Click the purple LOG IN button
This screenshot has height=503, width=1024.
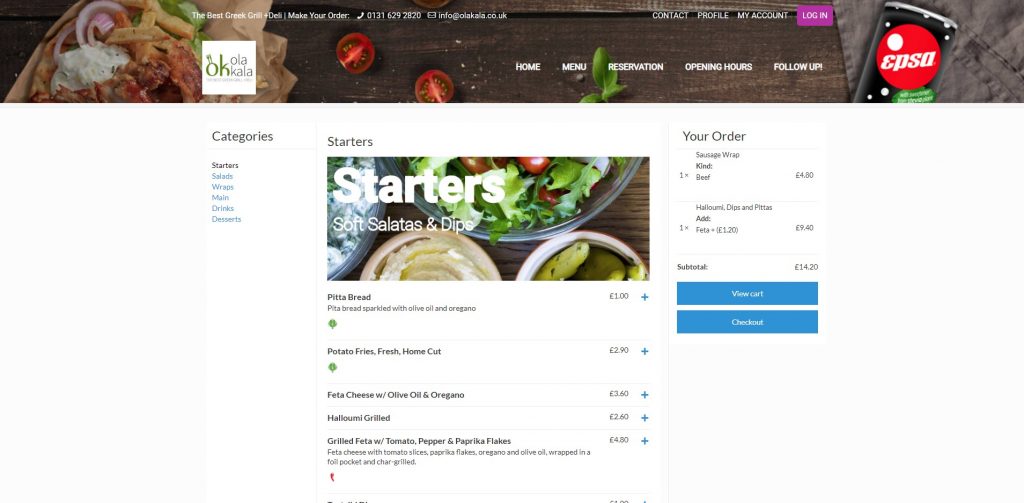pos(814,16)
